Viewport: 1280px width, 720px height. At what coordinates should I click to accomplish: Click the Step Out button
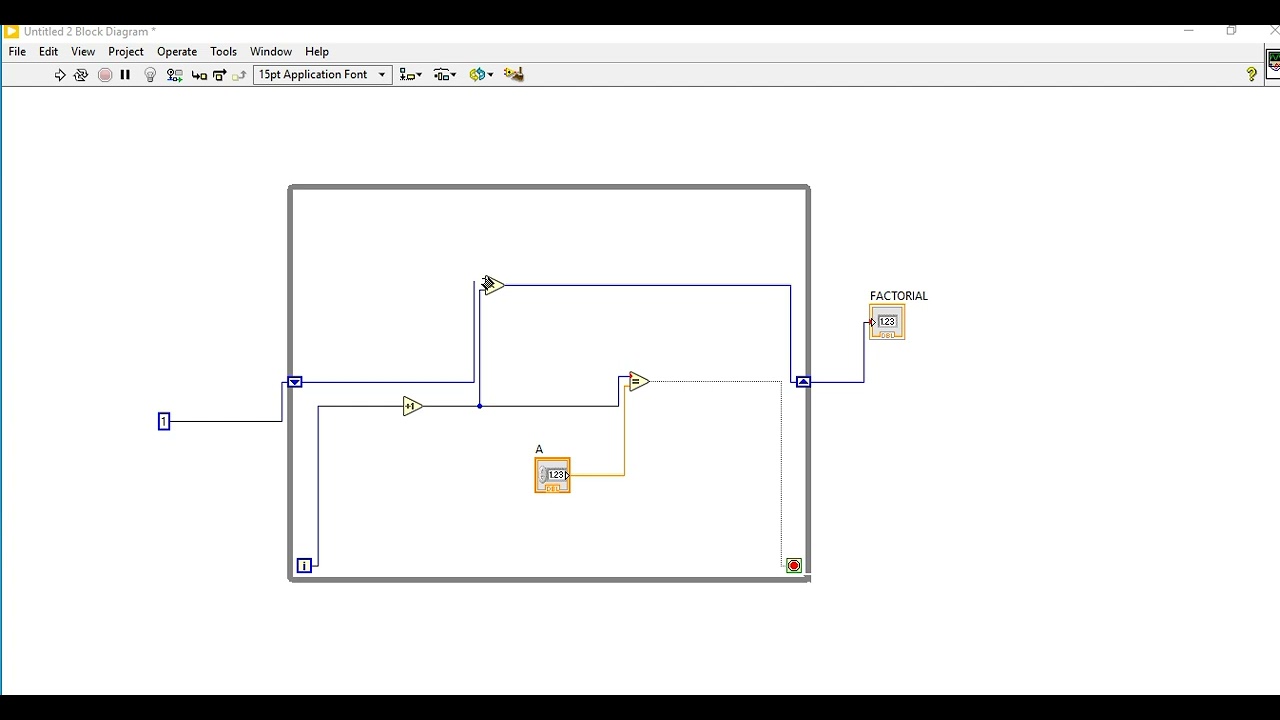pos(240,75)
